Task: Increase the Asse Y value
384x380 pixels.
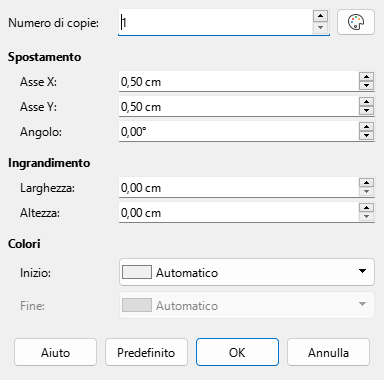Action: click(366, 102)
